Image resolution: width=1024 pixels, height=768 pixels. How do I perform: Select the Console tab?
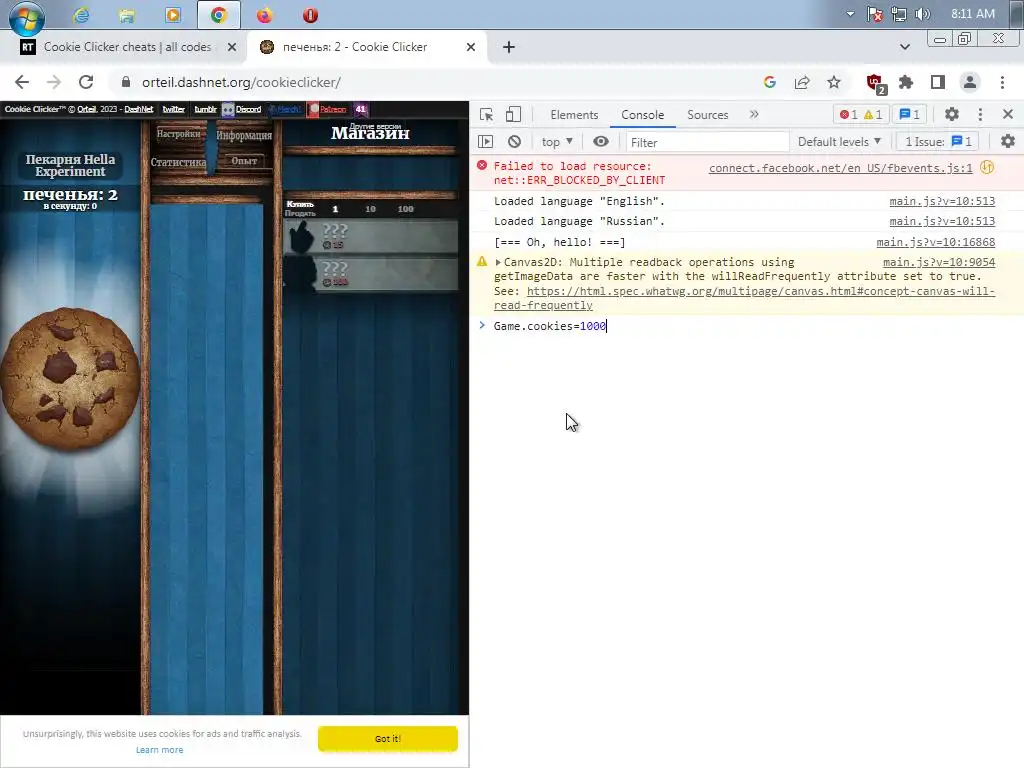coord(643,115)
